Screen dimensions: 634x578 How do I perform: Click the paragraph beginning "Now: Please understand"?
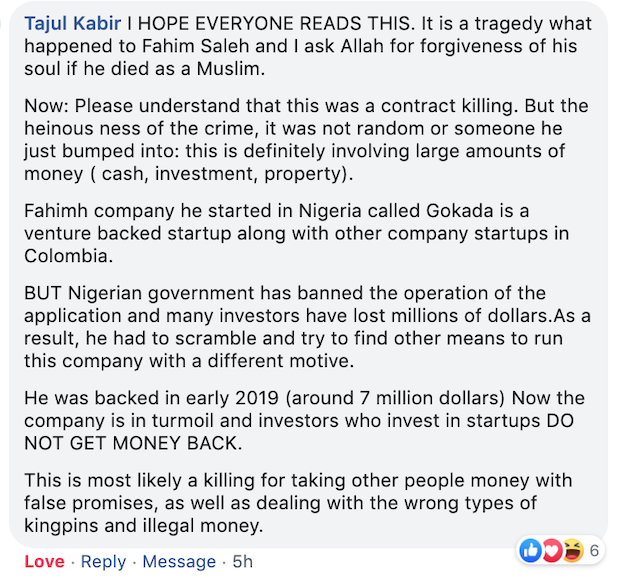pyautogui.click(x=306, y=140)
